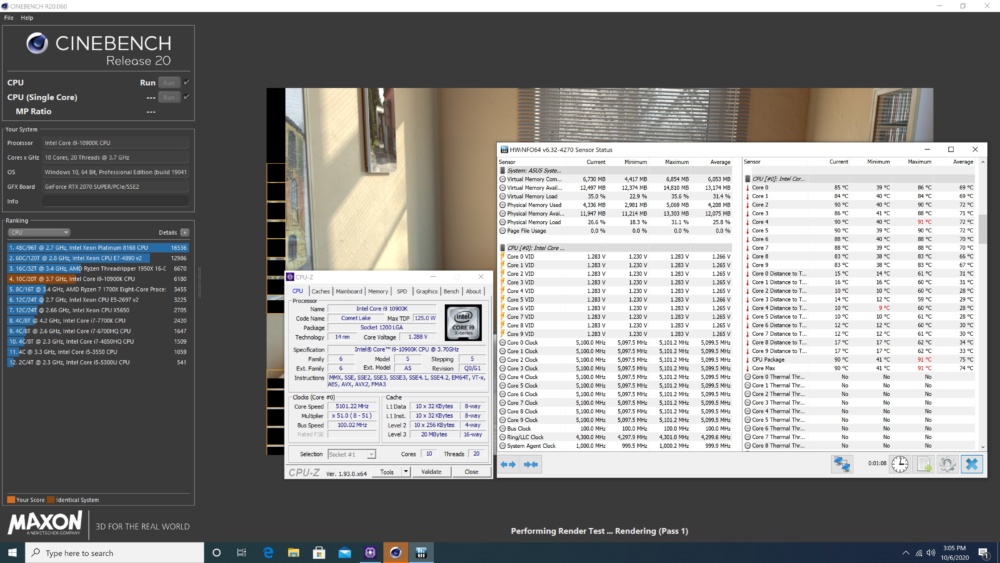Screen dimensions: 1000x563
Task: Click HWiNFO collapse columns arrows icon
Action: point(531,465)
